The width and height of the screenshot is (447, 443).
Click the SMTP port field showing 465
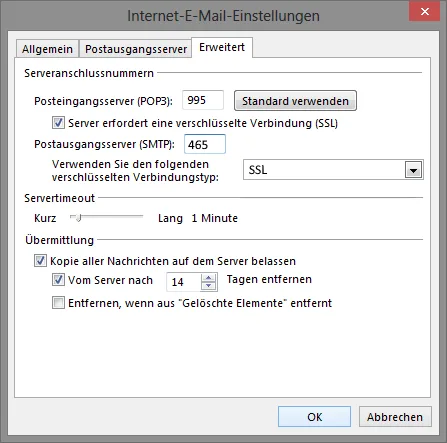coord(205,144)
